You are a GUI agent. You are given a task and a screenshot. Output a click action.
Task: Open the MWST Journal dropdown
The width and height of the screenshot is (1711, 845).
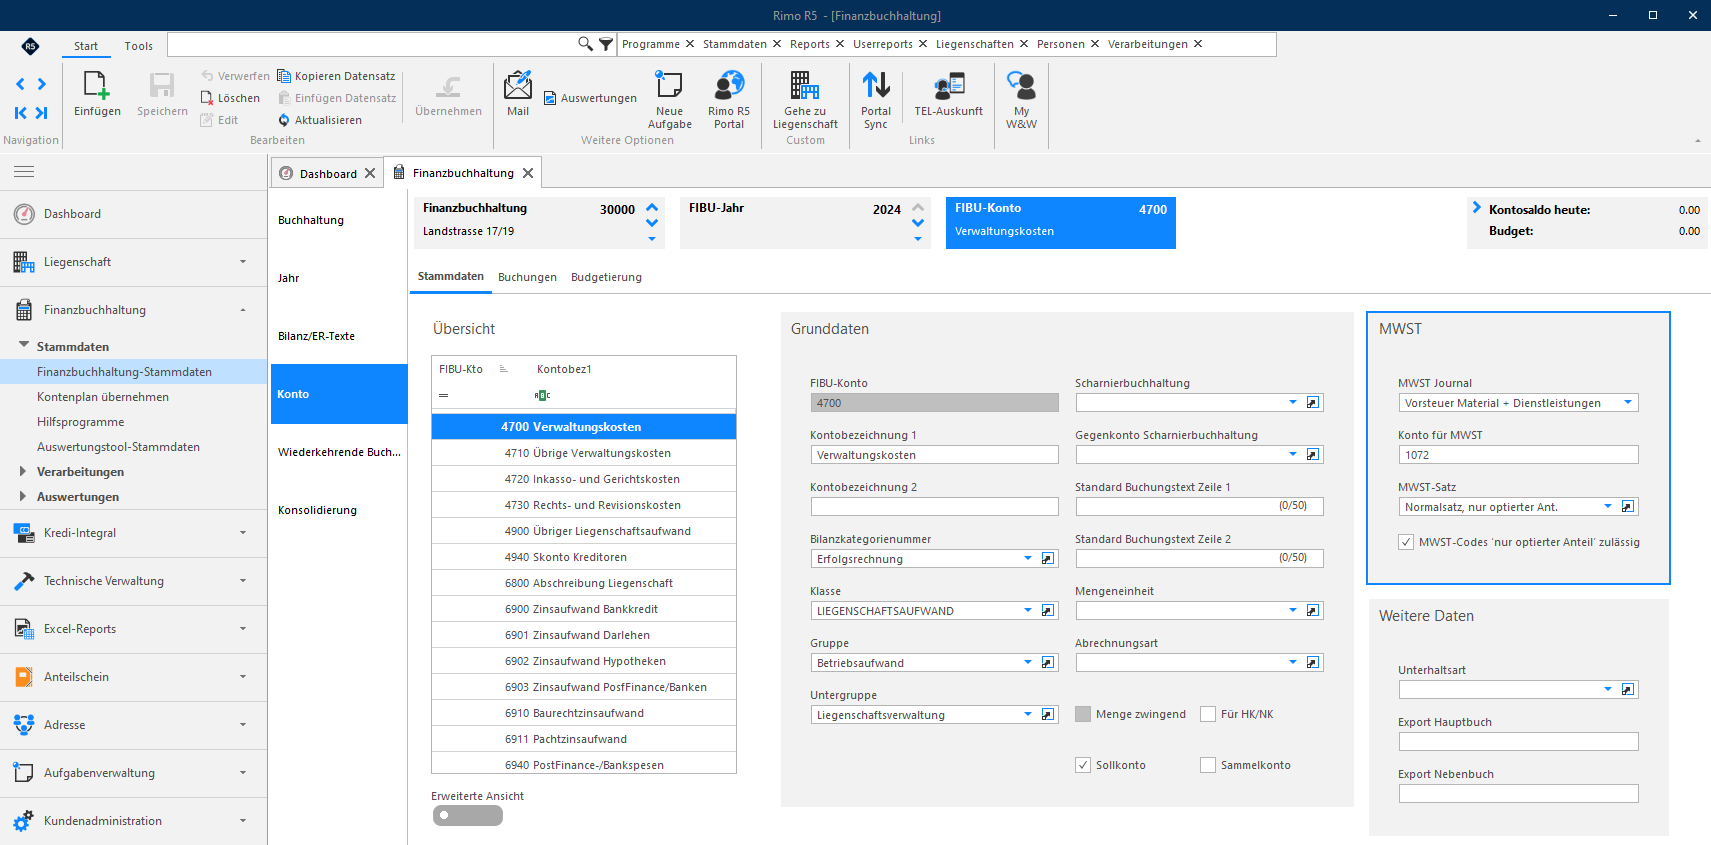[1628, 403]
